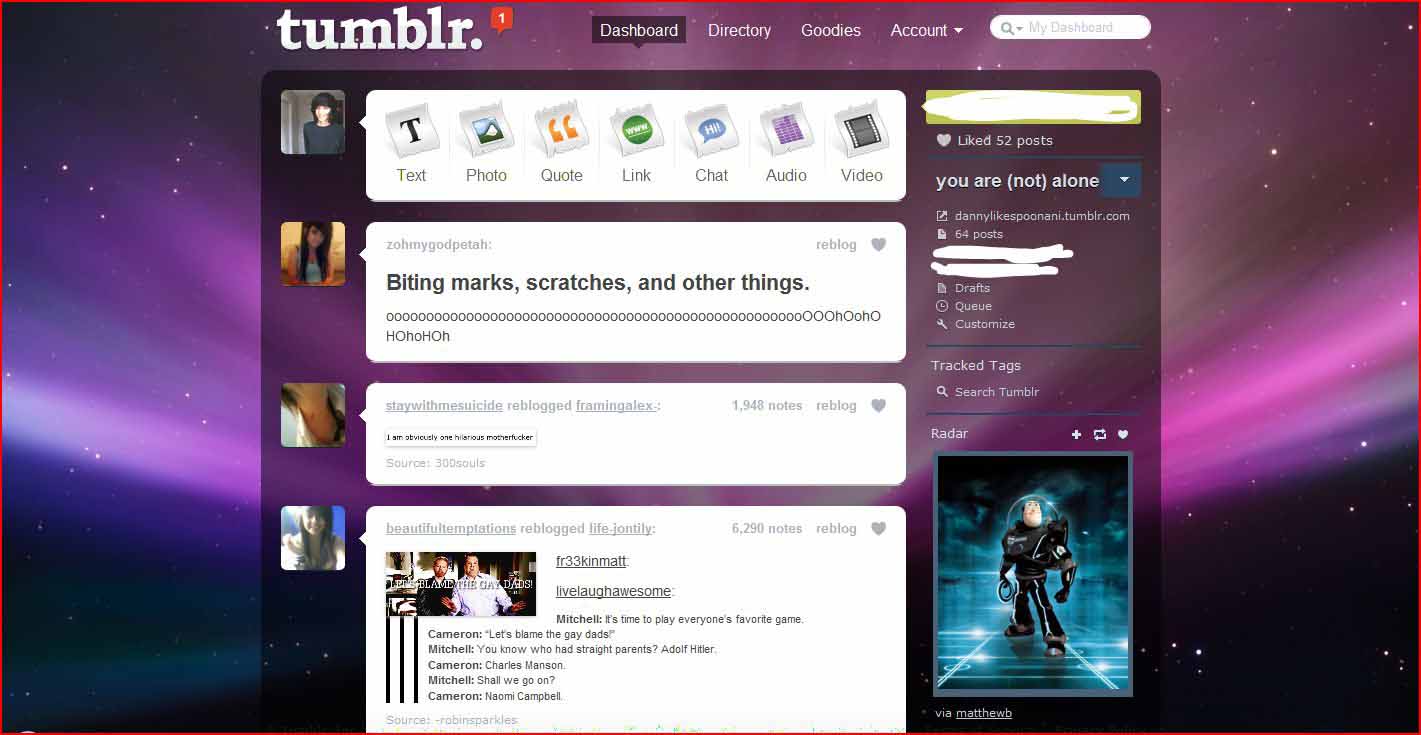The image size is (1421, 735).
Task: Like the staywithmesuicide reblogged post
Action: (x=878, y=405)
